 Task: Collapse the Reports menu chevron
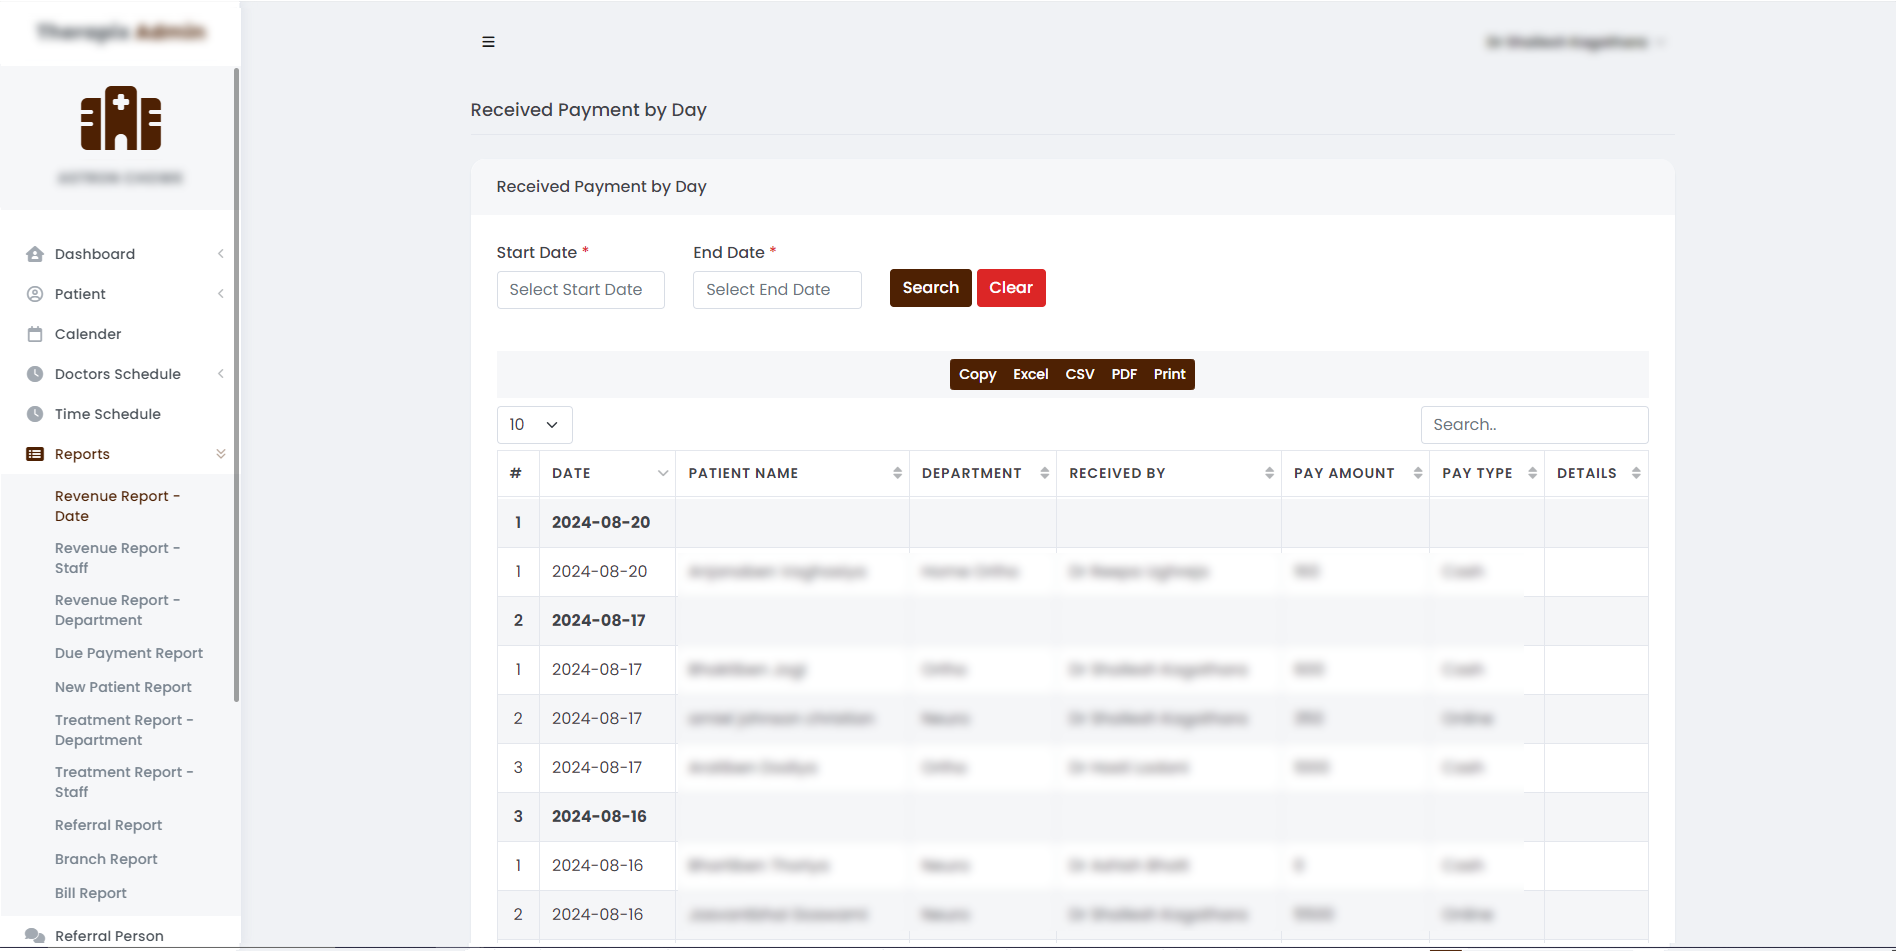pos(221,454)
